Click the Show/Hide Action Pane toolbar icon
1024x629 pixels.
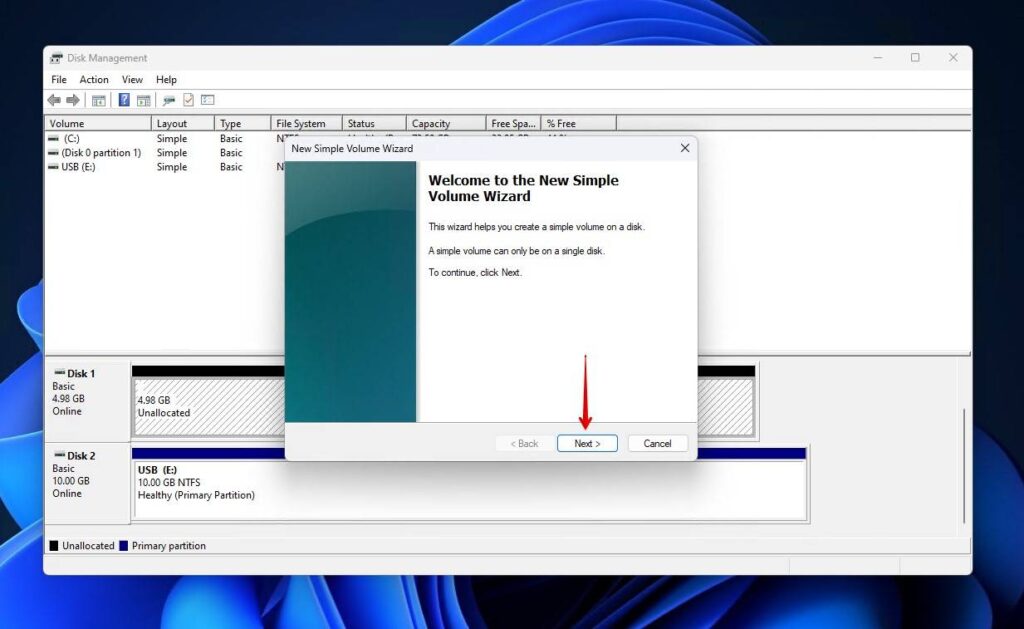click(x=144, y=100)
